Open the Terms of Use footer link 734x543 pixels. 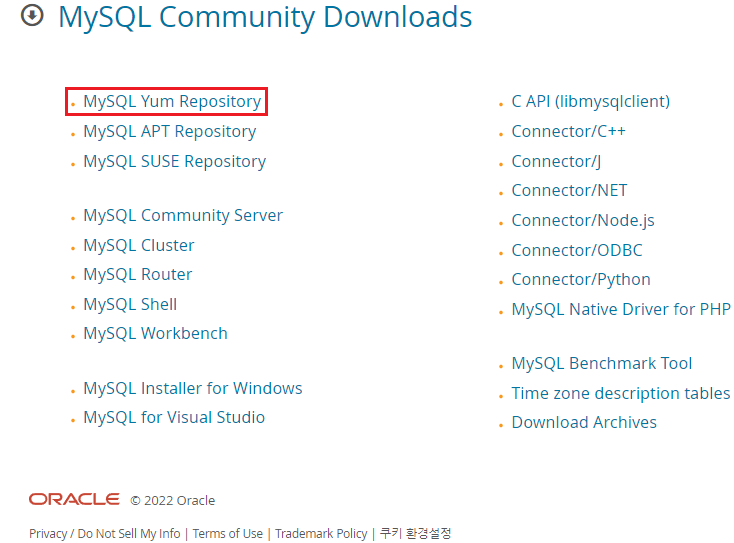[228, 534]
